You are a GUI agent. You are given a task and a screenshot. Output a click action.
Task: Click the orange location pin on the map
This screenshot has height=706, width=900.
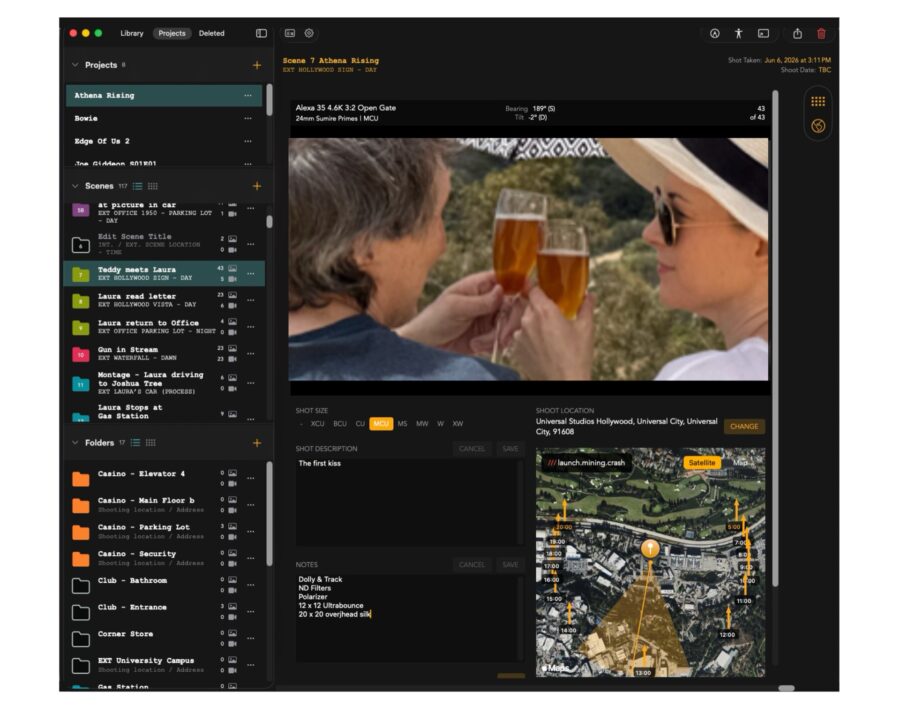pos(650,548)
